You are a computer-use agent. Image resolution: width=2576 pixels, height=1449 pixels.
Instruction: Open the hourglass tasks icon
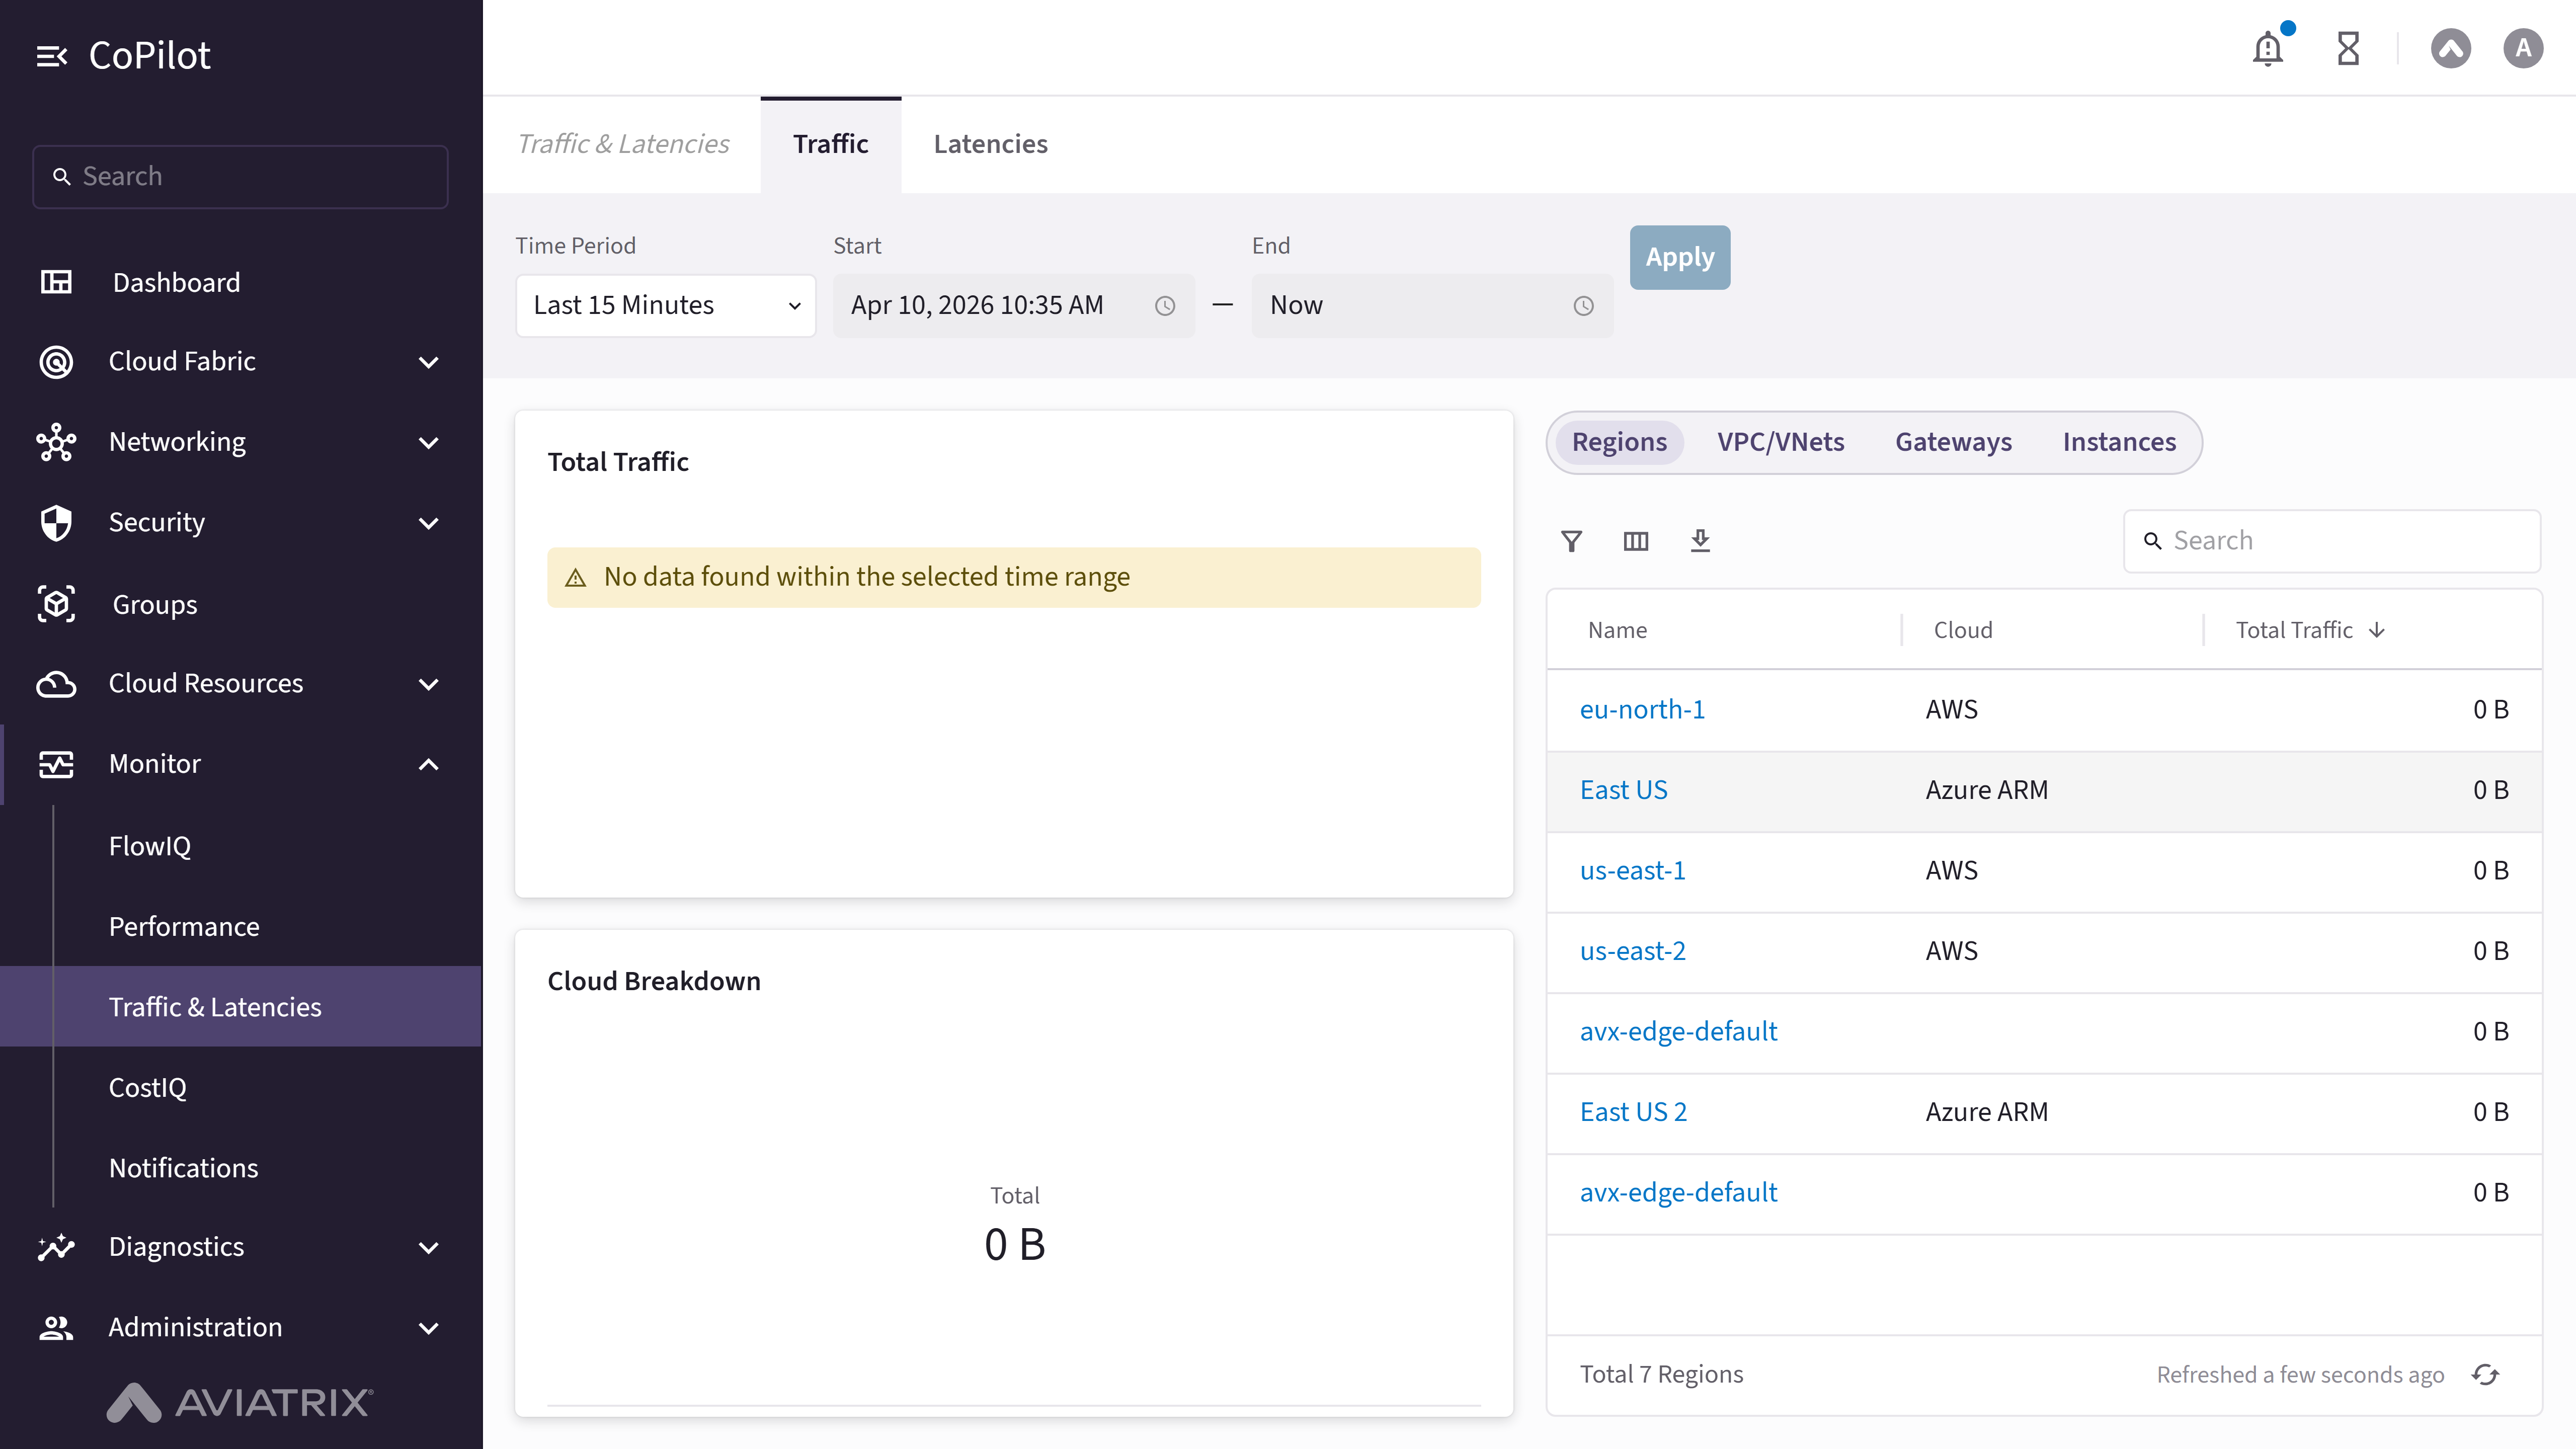(2348, 48)
